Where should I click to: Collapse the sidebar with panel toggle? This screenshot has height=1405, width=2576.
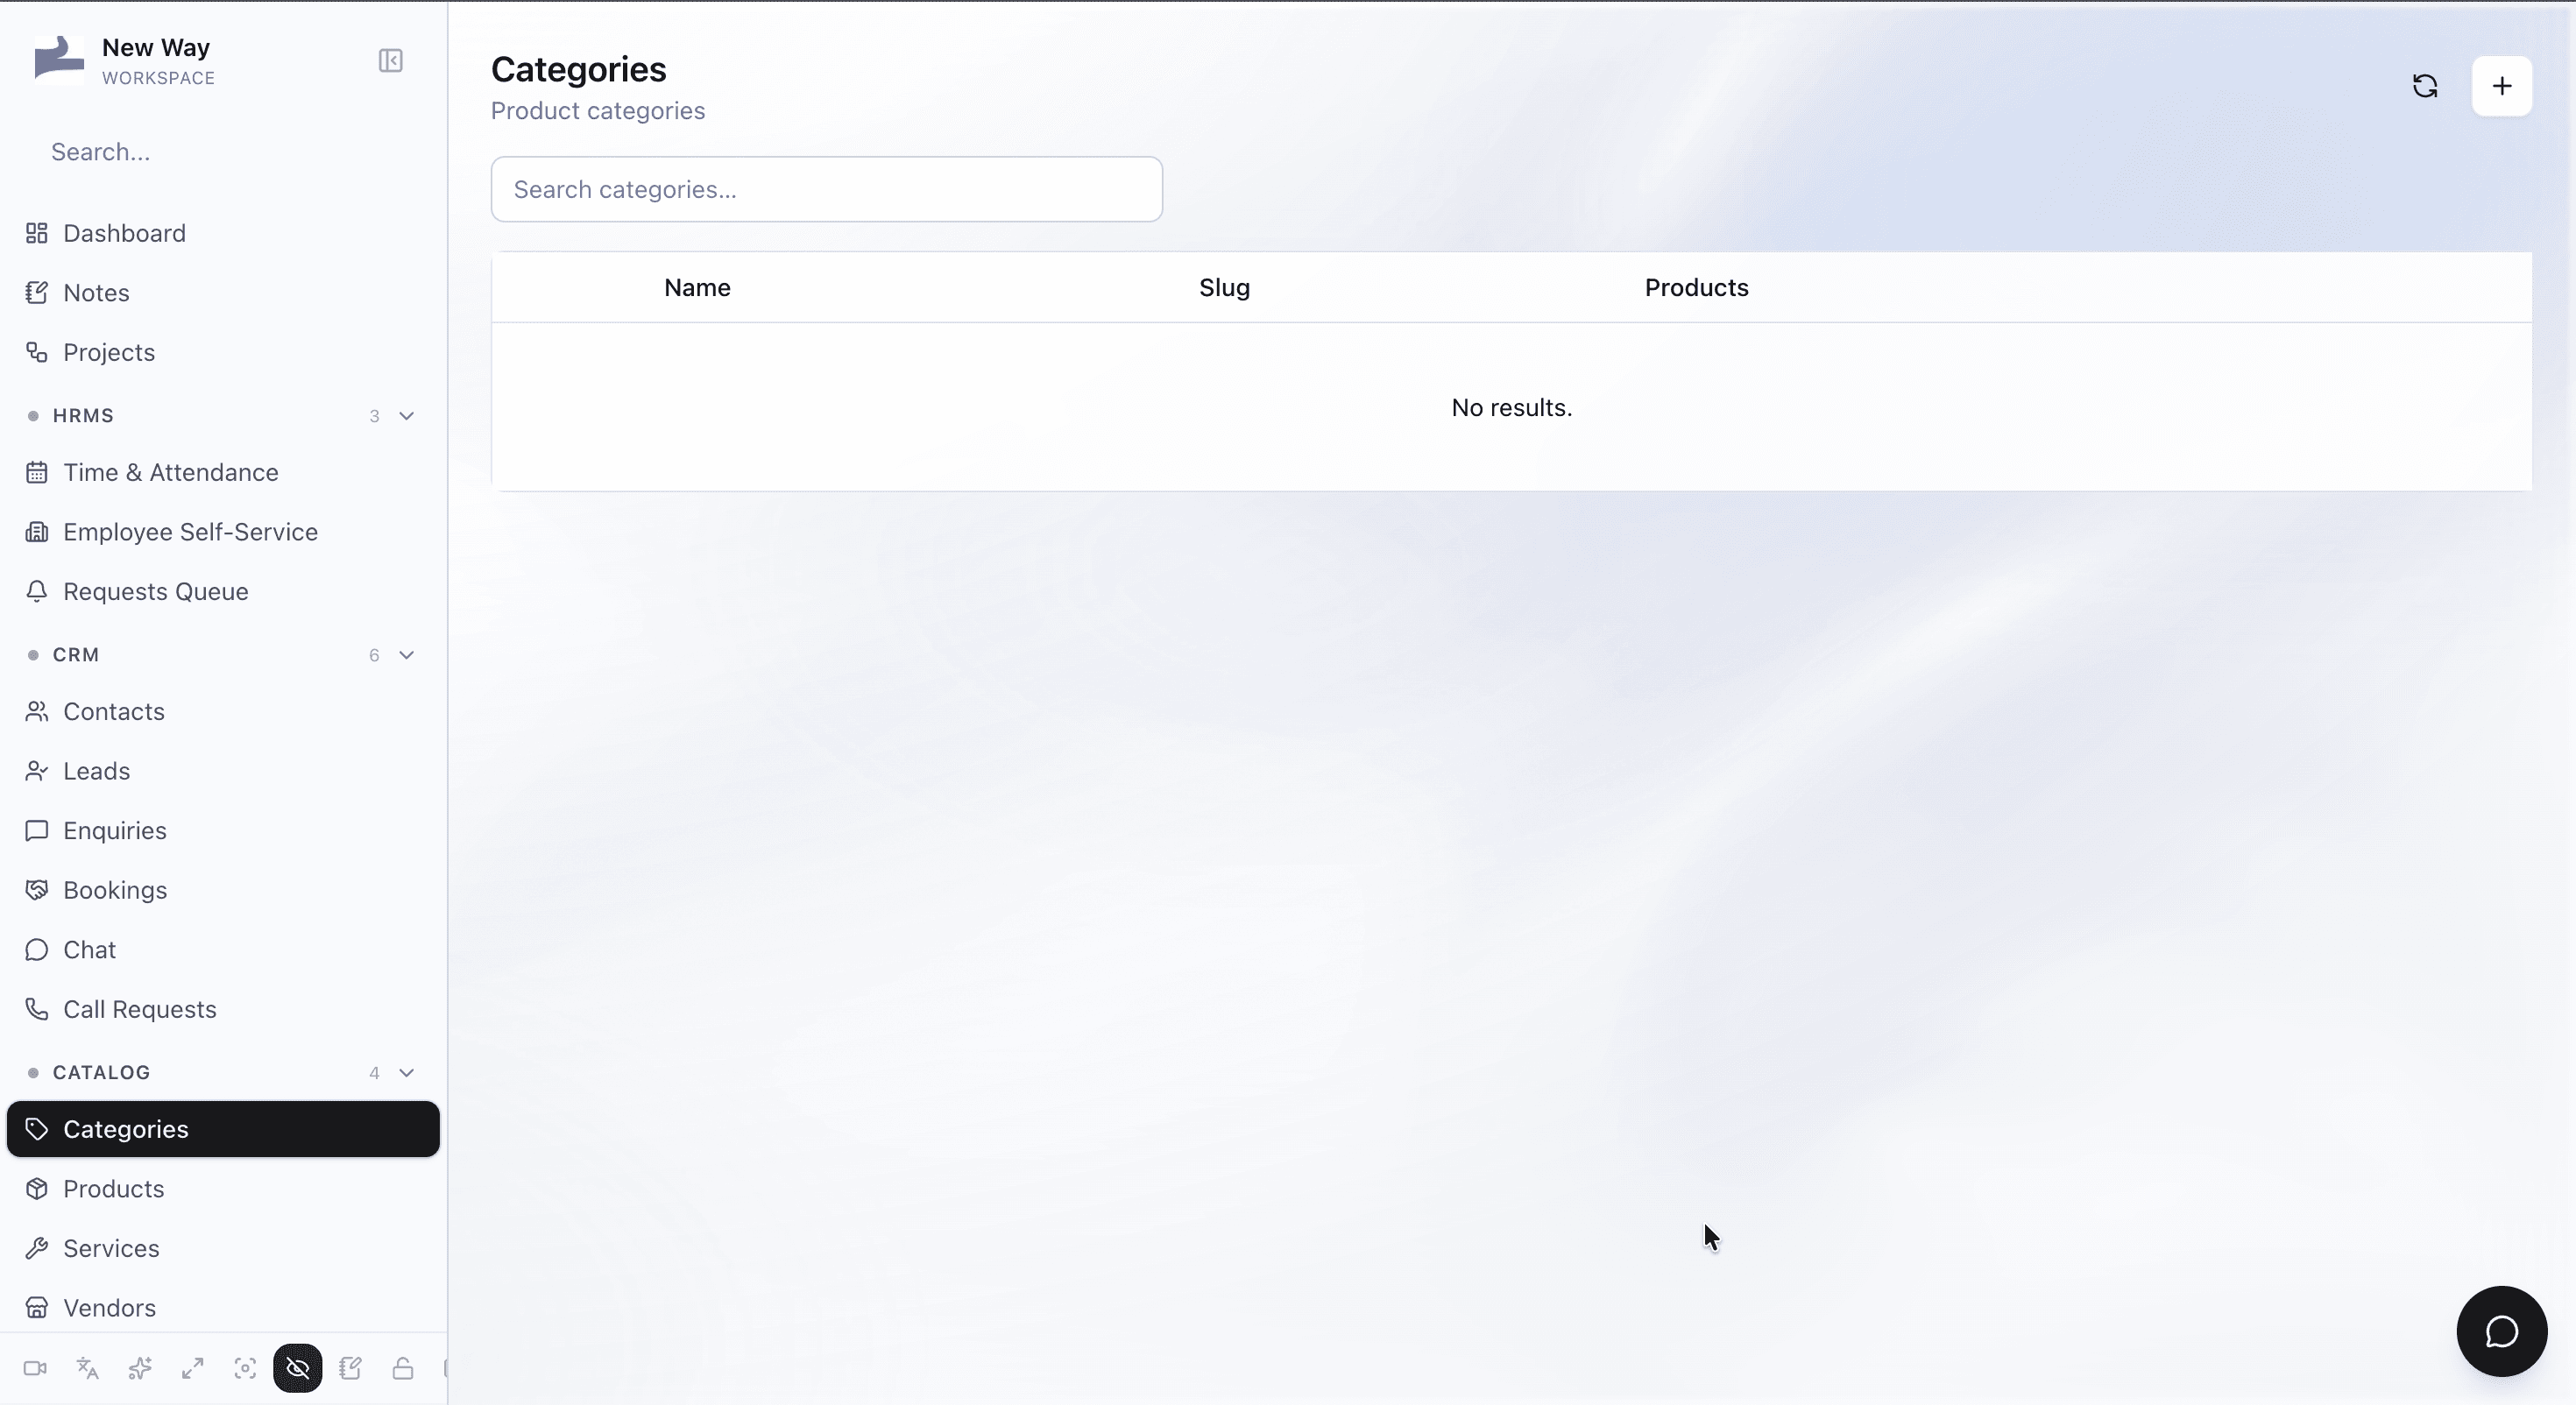(x=391, y=61)
